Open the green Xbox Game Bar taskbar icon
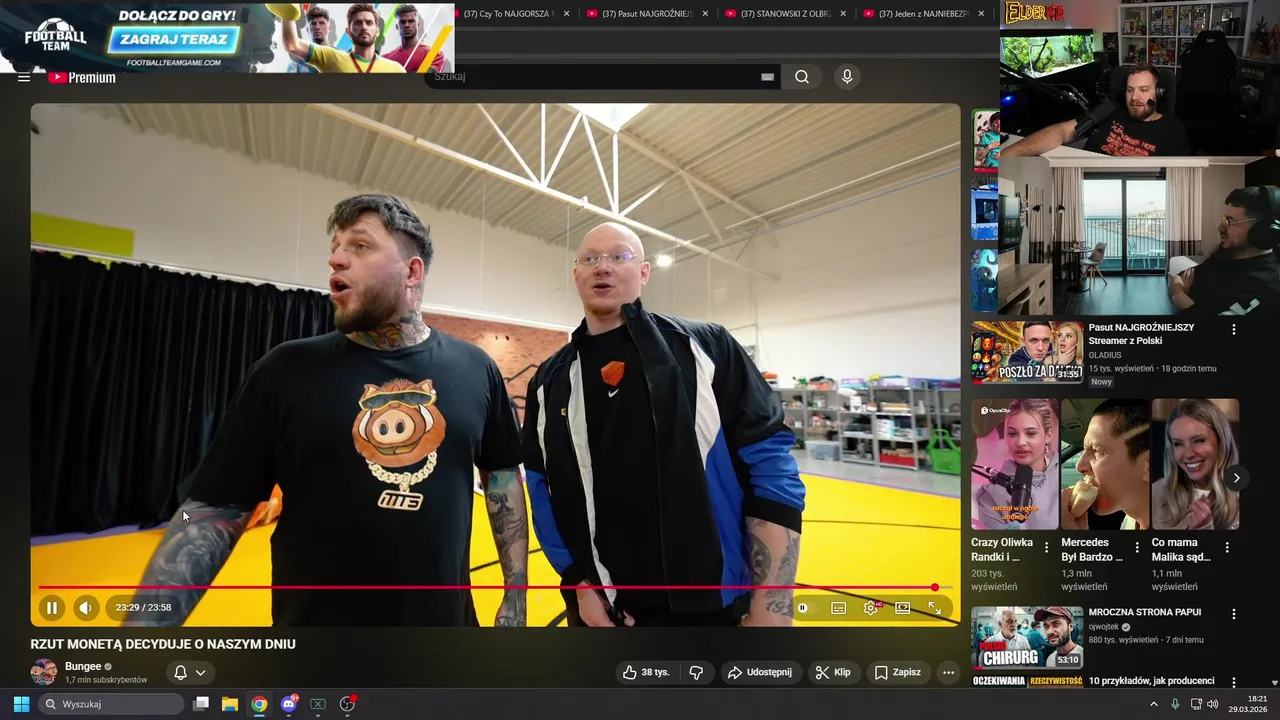 tap(318, 704)
